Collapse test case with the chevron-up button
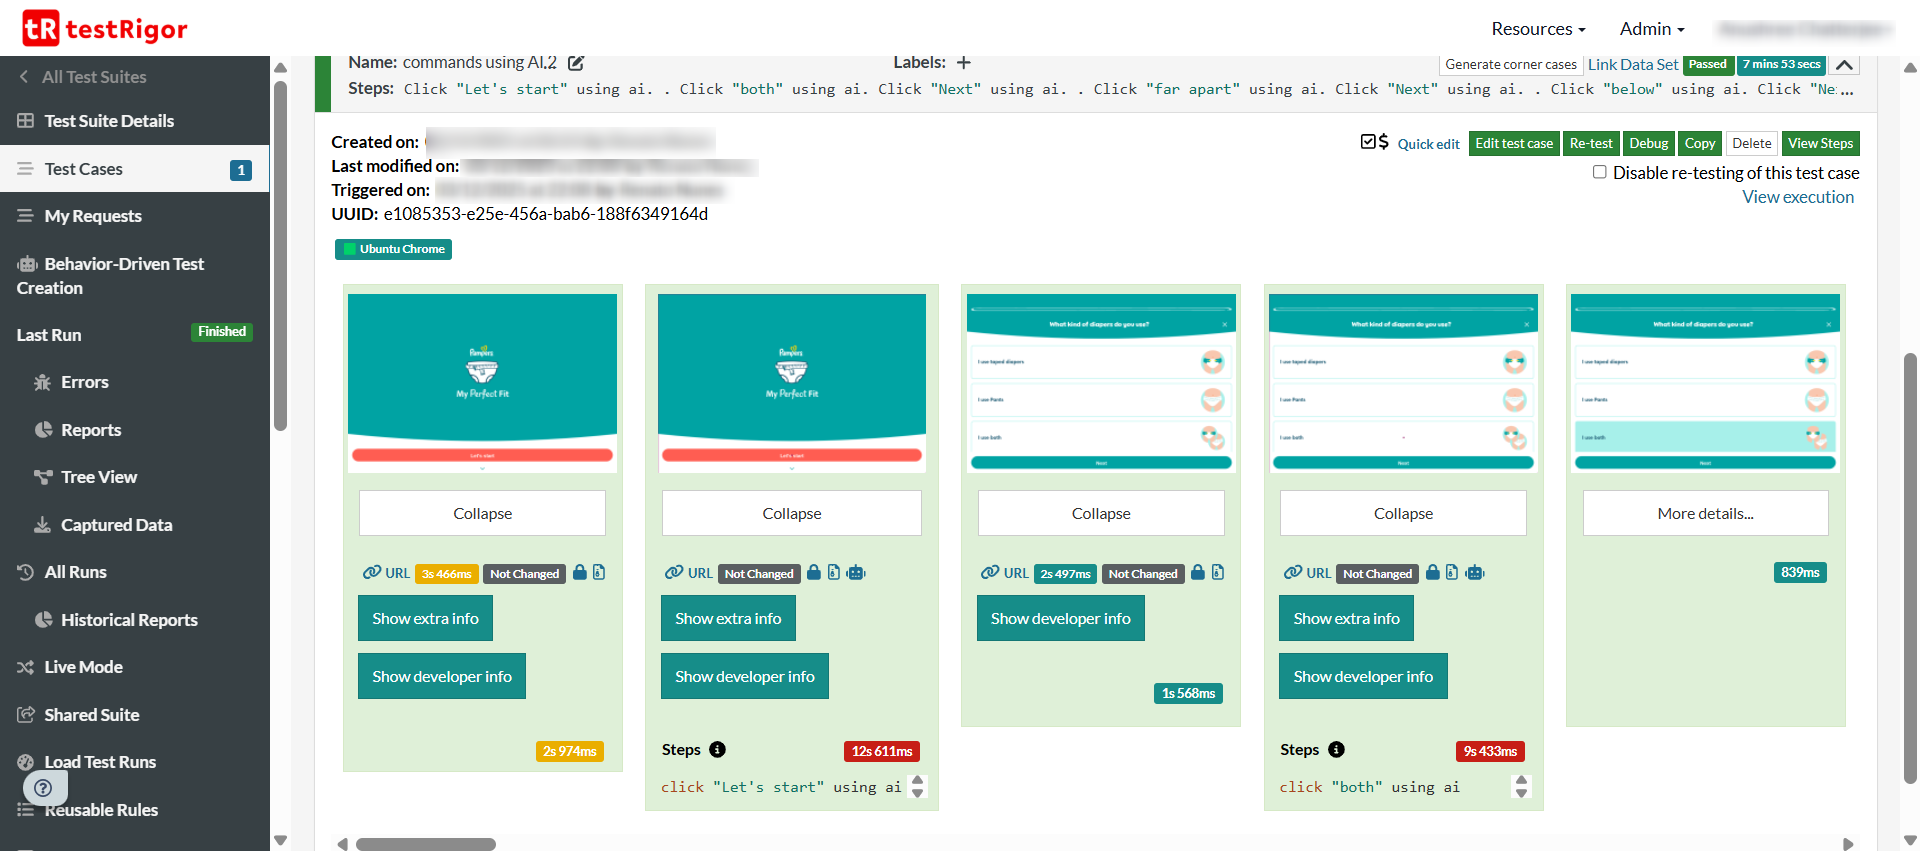 (1844, 65)
